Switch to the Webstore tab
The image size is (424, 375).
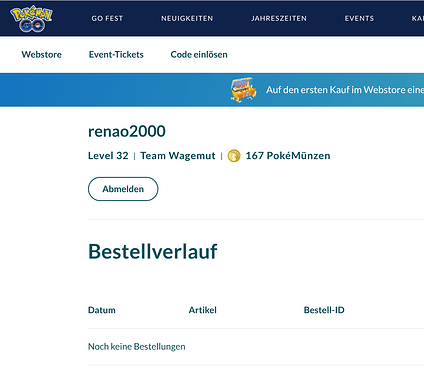point(42,54)
